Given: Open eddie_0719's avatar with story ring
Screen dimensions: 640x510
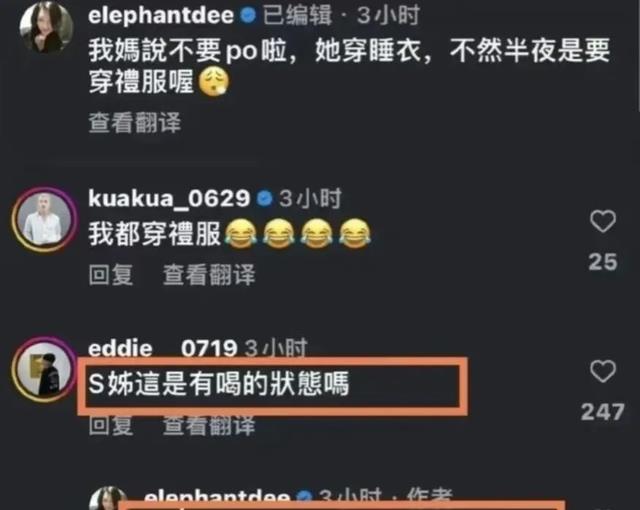Looking at the screenshot, I should [x=44, y=370].
